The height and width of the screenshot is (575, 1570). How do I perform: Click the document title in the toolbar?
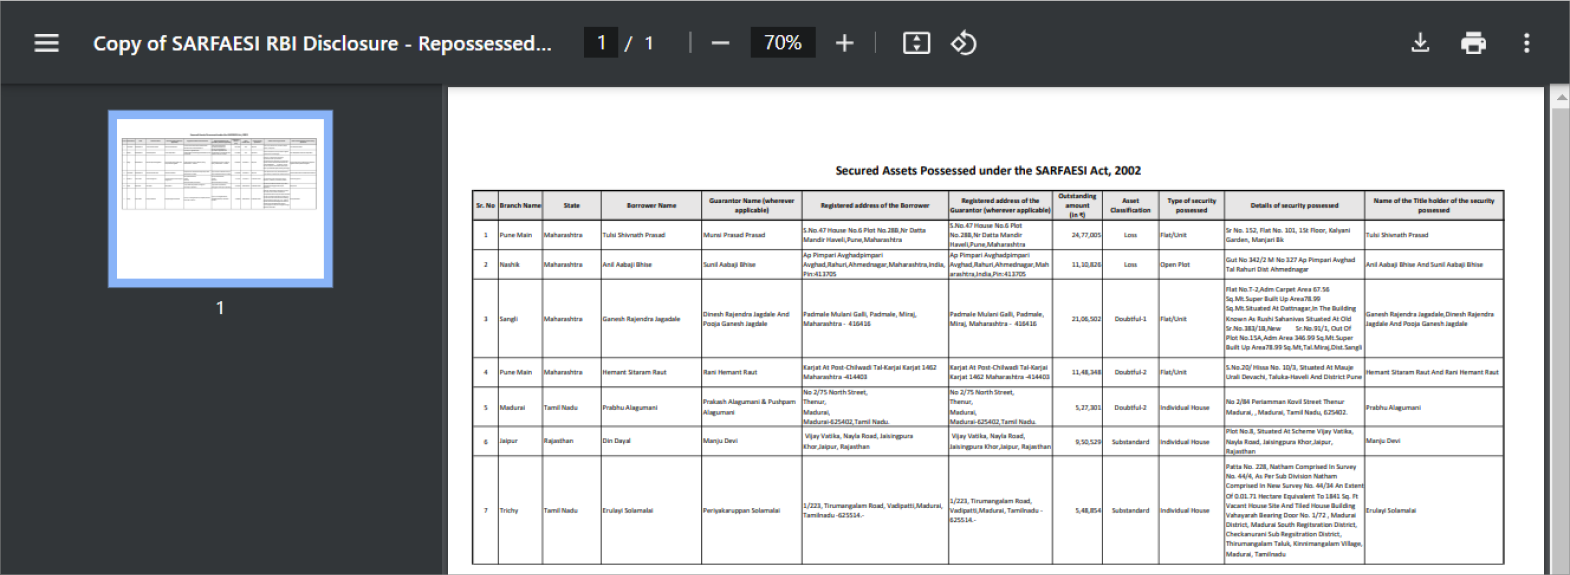322,43
